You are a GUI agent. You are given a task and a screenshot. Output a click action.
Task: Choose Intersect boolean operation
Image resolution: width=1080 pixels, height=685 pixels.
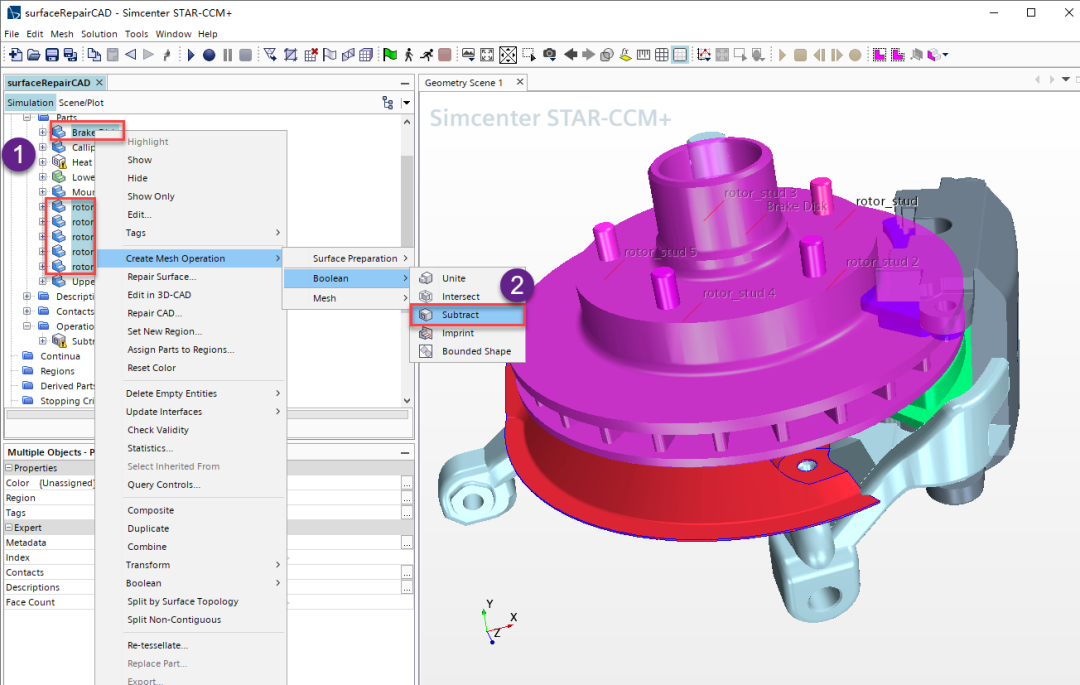(468, 297)
